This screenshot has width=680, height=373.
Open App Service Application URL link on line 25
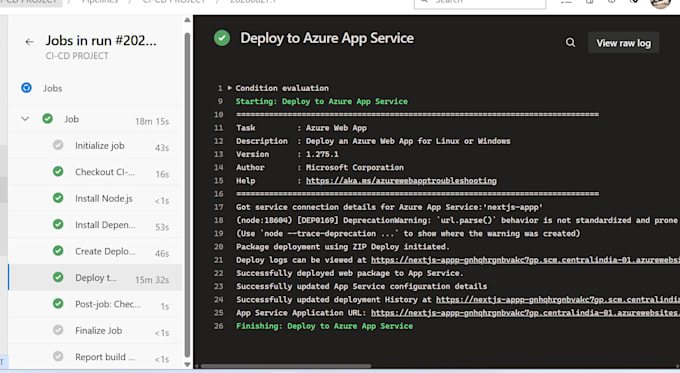point(525,313)
